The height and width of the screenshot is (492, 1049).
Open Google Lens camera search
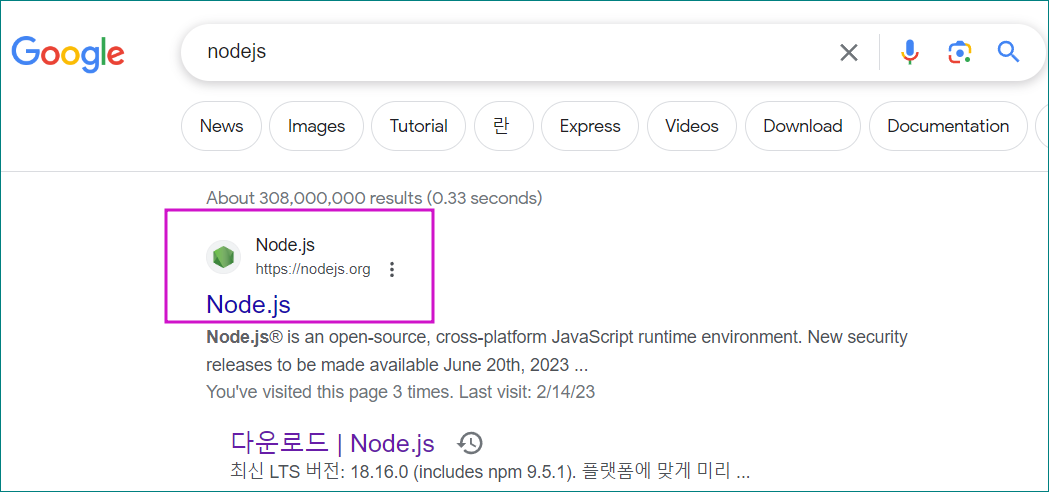point(959,52)
